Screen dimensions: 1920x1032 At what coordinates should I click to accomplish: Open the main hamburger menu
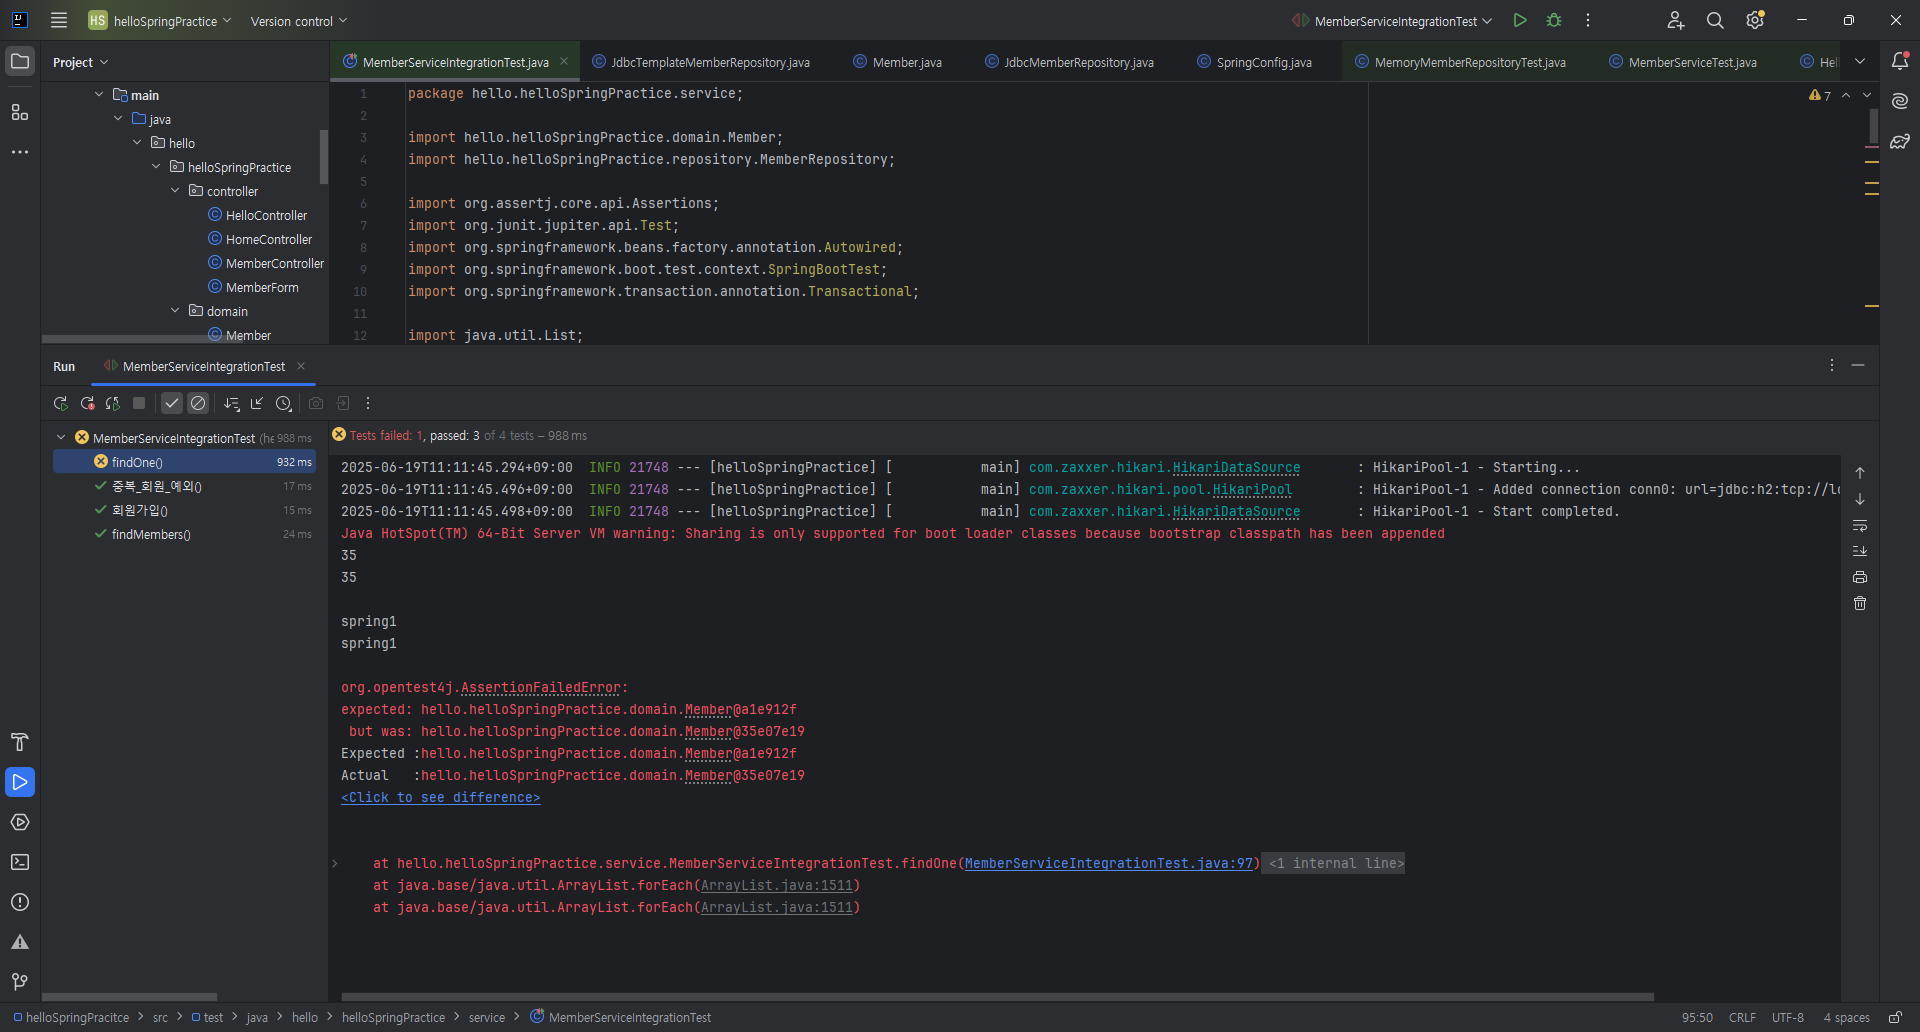[x=59, y=20]
